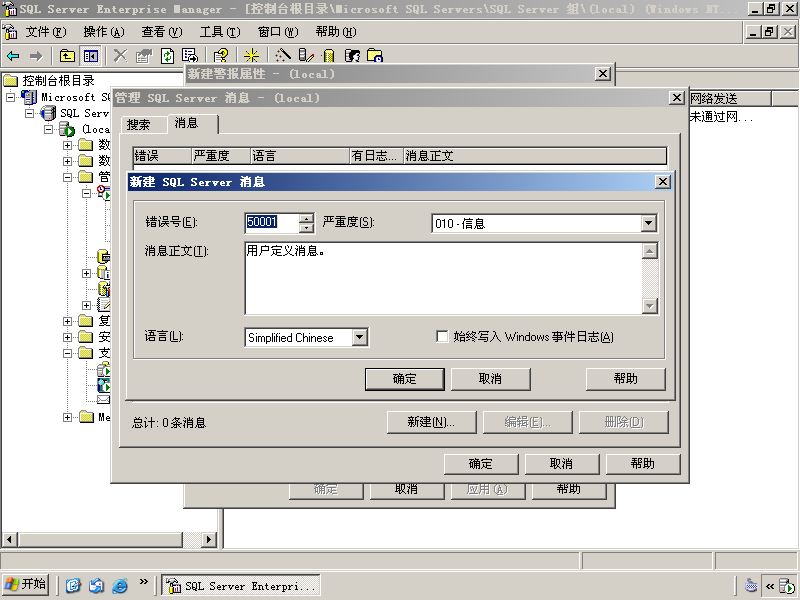800x600 pixels.
Task: Open the 语言 dropdown showing Simplified Chinese
Action: click(360, 337)
